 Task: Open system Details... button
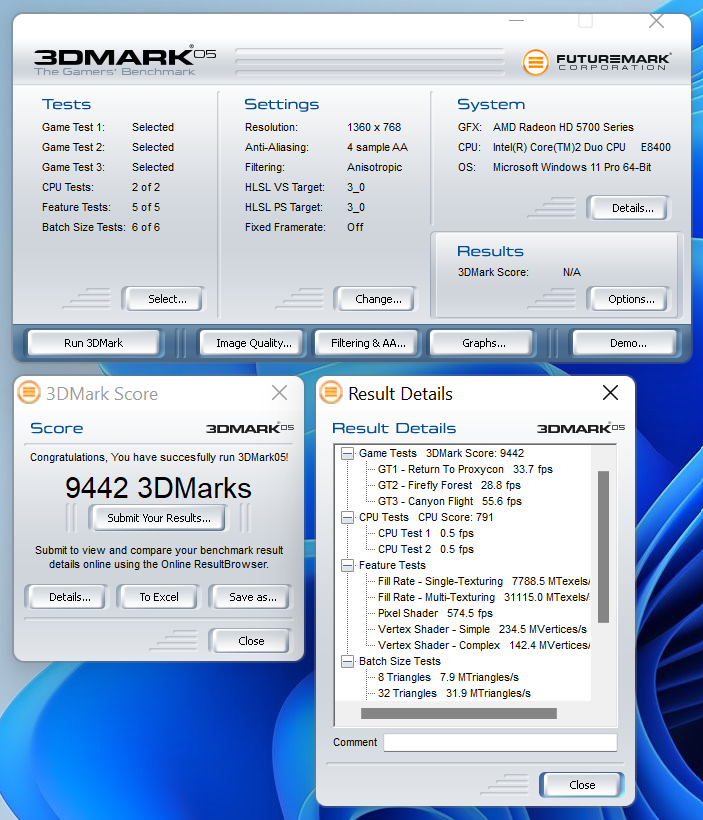(x=628, y=208)
